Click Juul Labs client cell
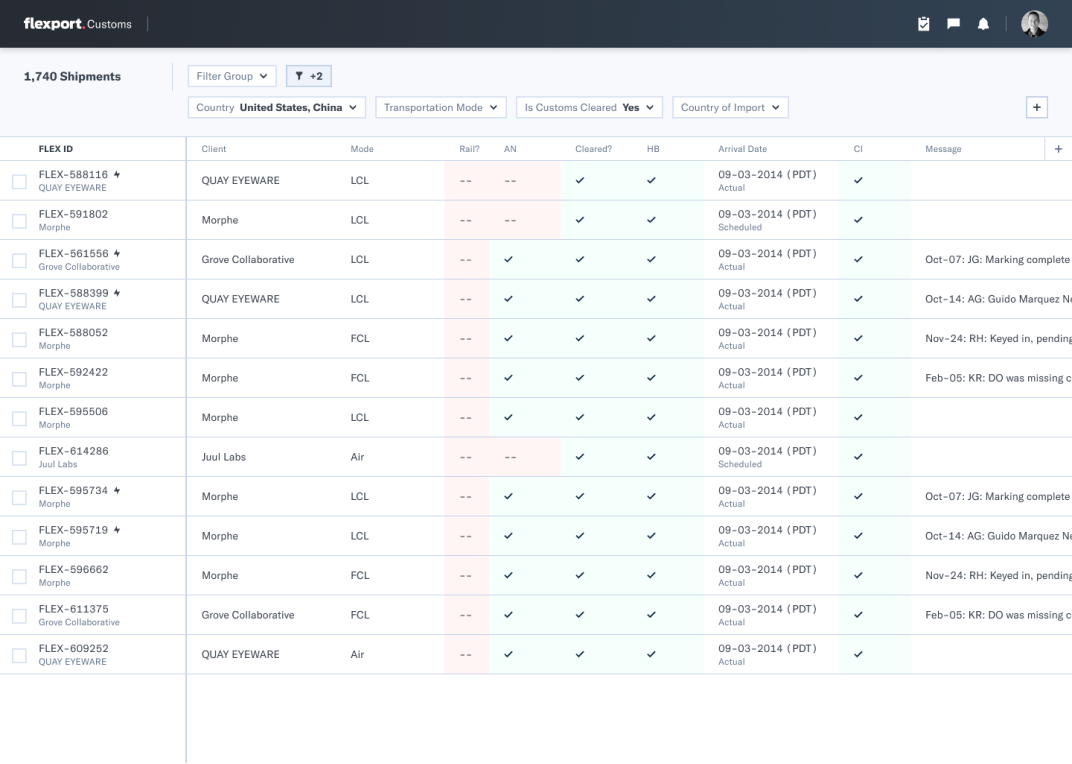This screenshot has height=764, width=1072. point(224,457)
